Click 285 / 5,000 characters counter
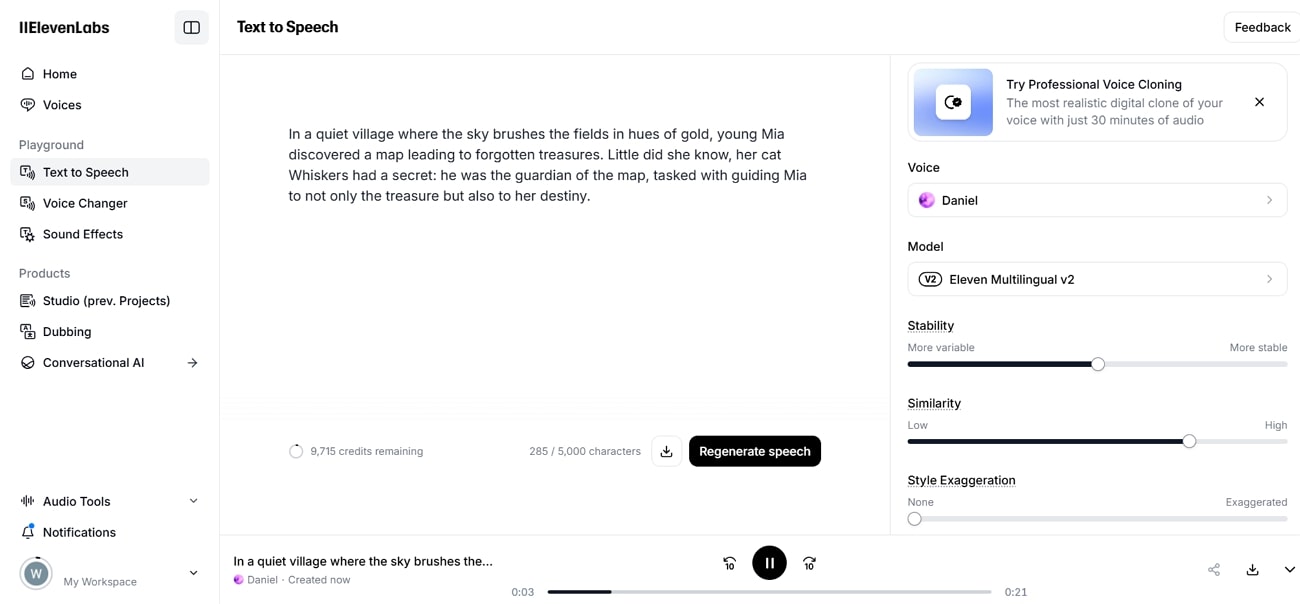The image size is (1300, 604). click(x=585, y=452)
